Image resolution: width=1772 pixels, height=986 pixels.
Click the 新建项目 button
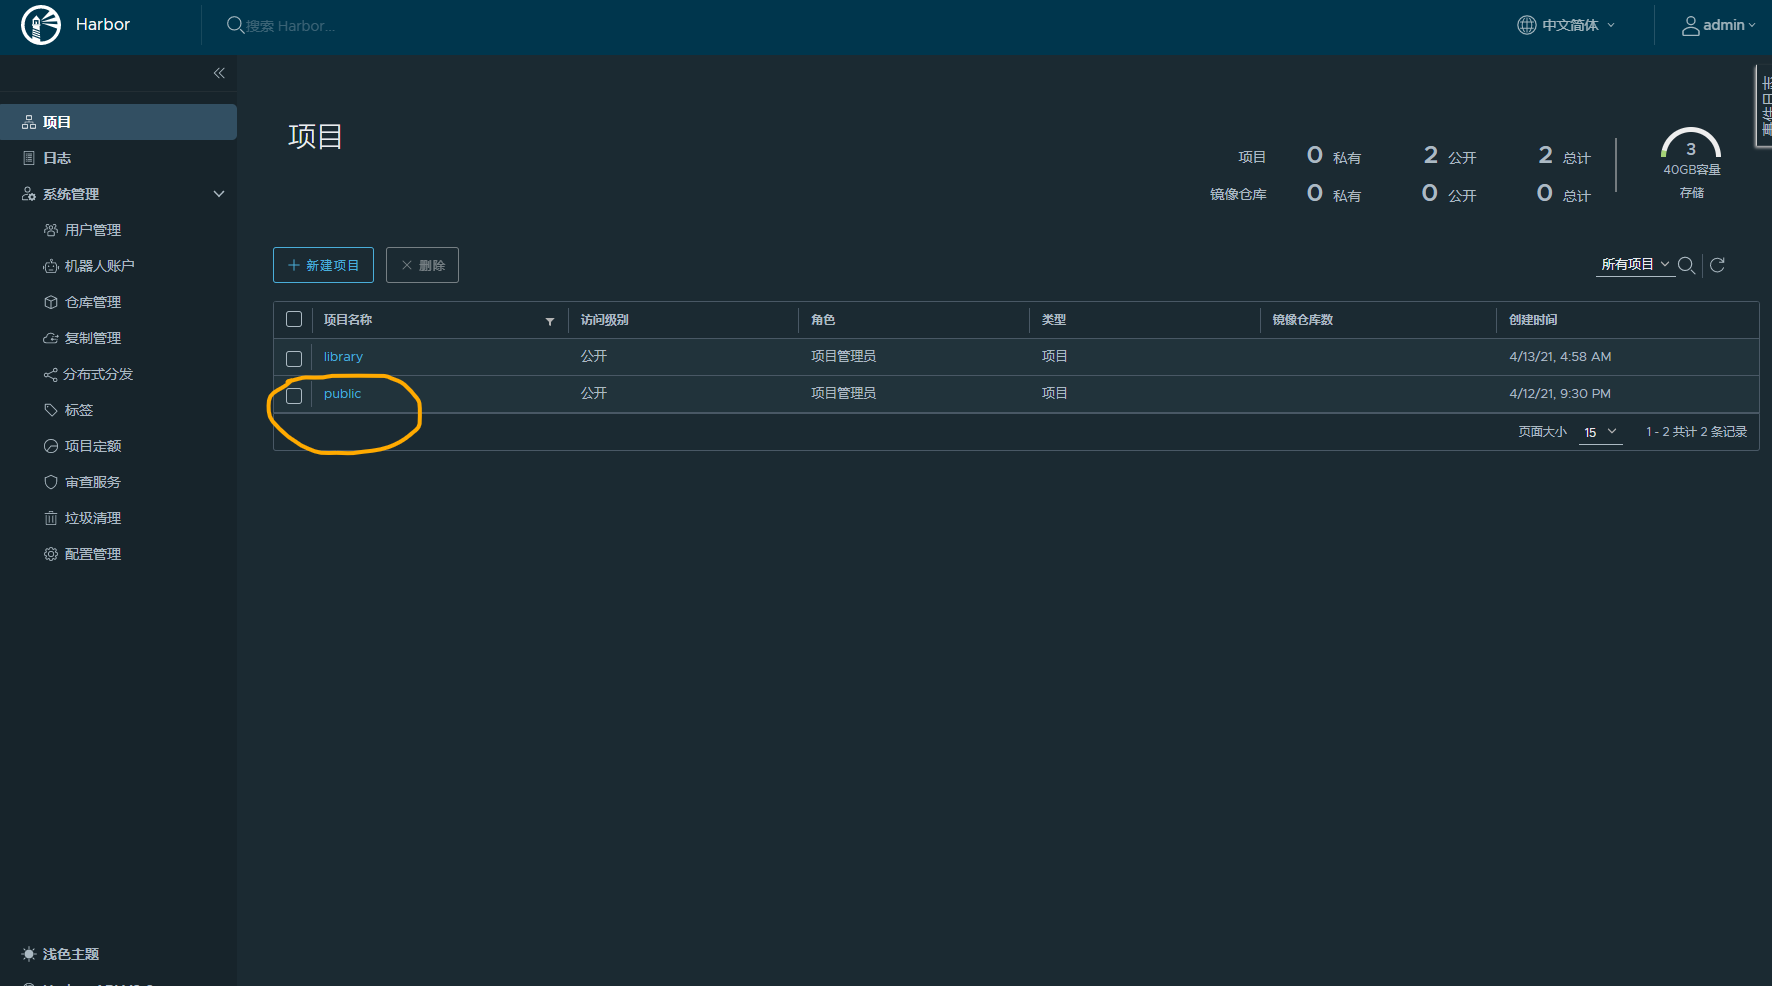pos(323,265)
